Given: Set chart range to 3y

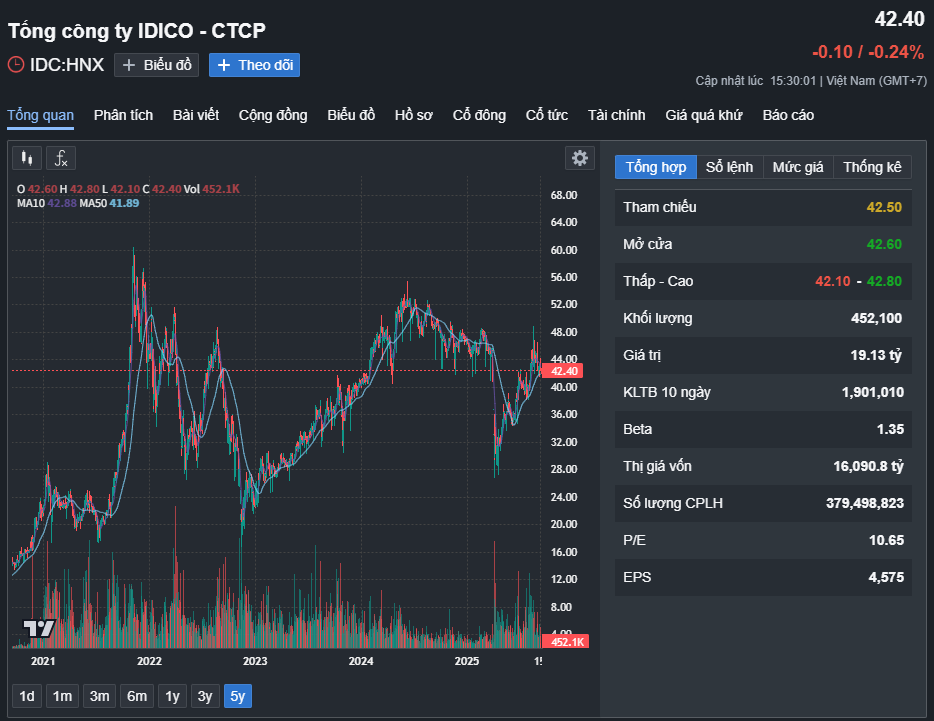Looking at the screenshot, I should 205,696.
